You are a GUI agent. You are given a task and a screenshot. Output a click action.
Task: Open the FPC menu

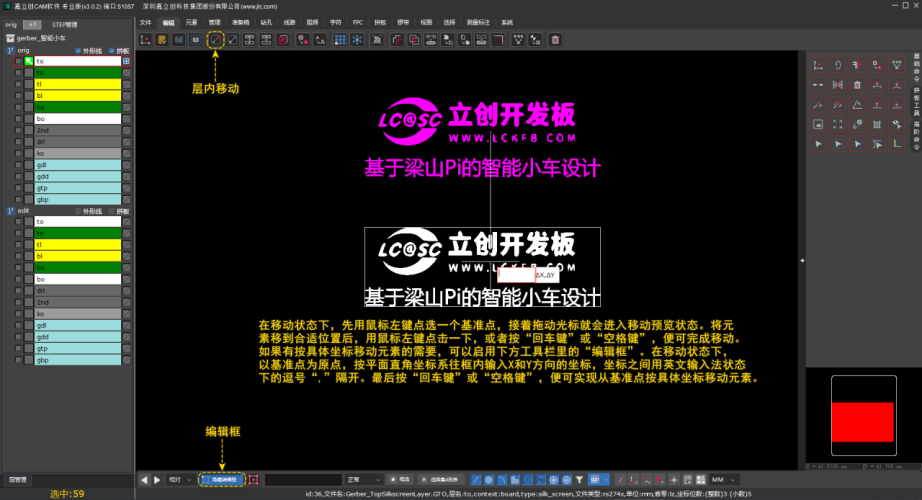(x=358, y=23)
